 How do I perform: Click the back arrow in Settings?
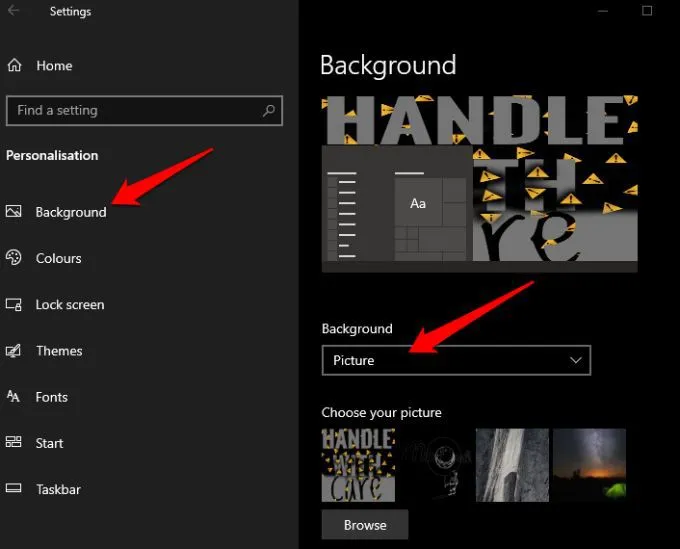13,10
